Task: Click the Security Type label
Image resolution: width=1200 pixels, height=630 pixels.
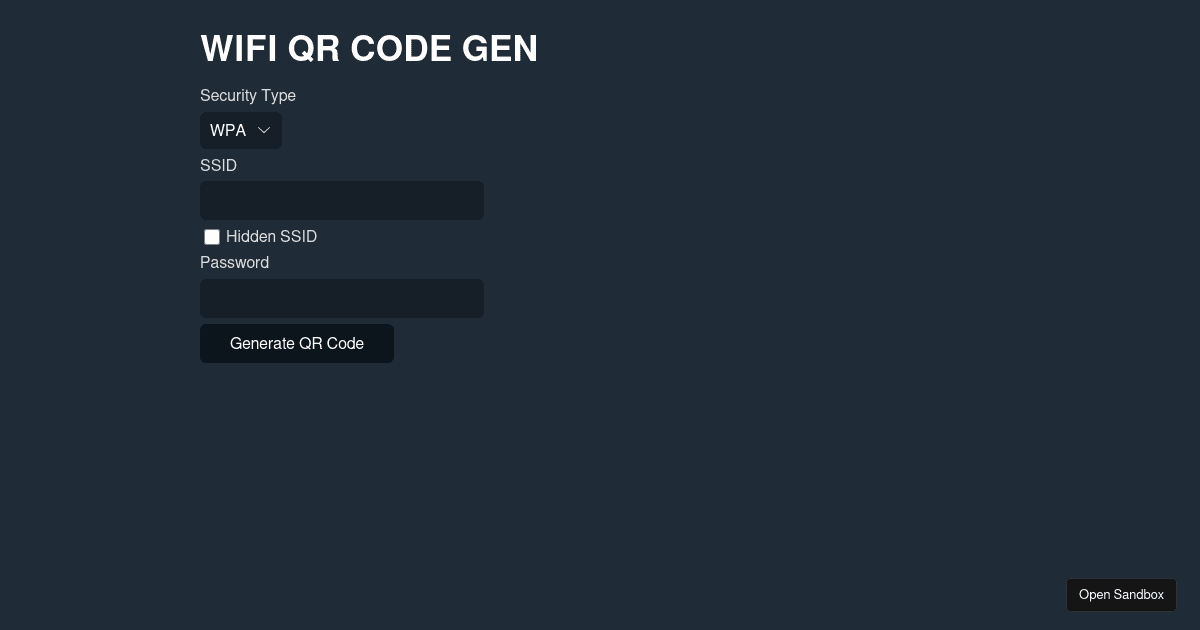Action: pyautogui.click(x=248, y=96)
